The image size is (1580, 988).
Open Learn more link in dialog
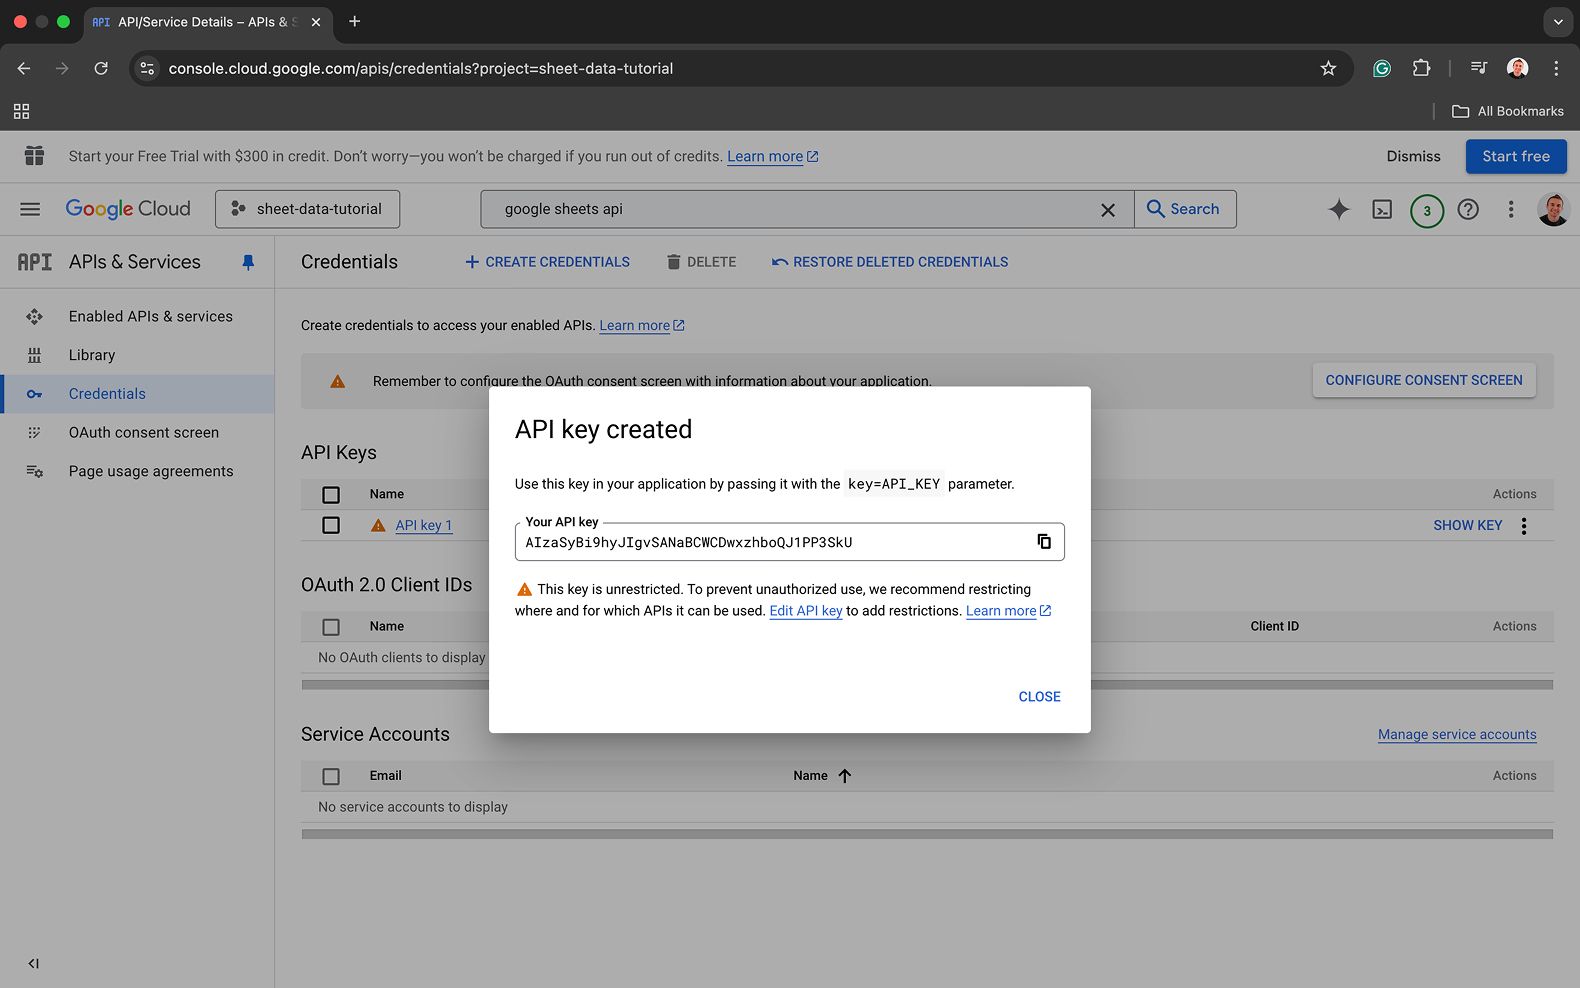1008,611
